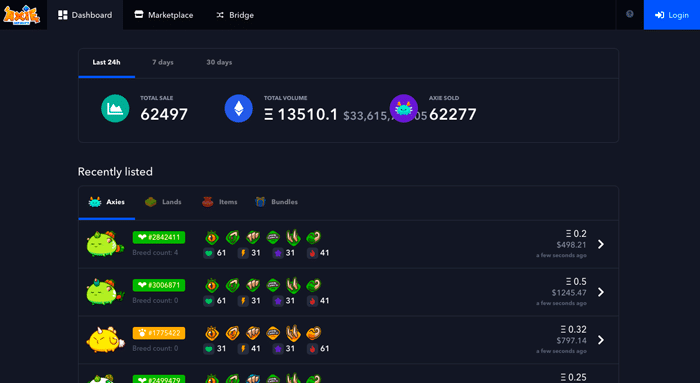Click the Ξ 0.32 price of listing #1775422

click(x=574, y=329)
